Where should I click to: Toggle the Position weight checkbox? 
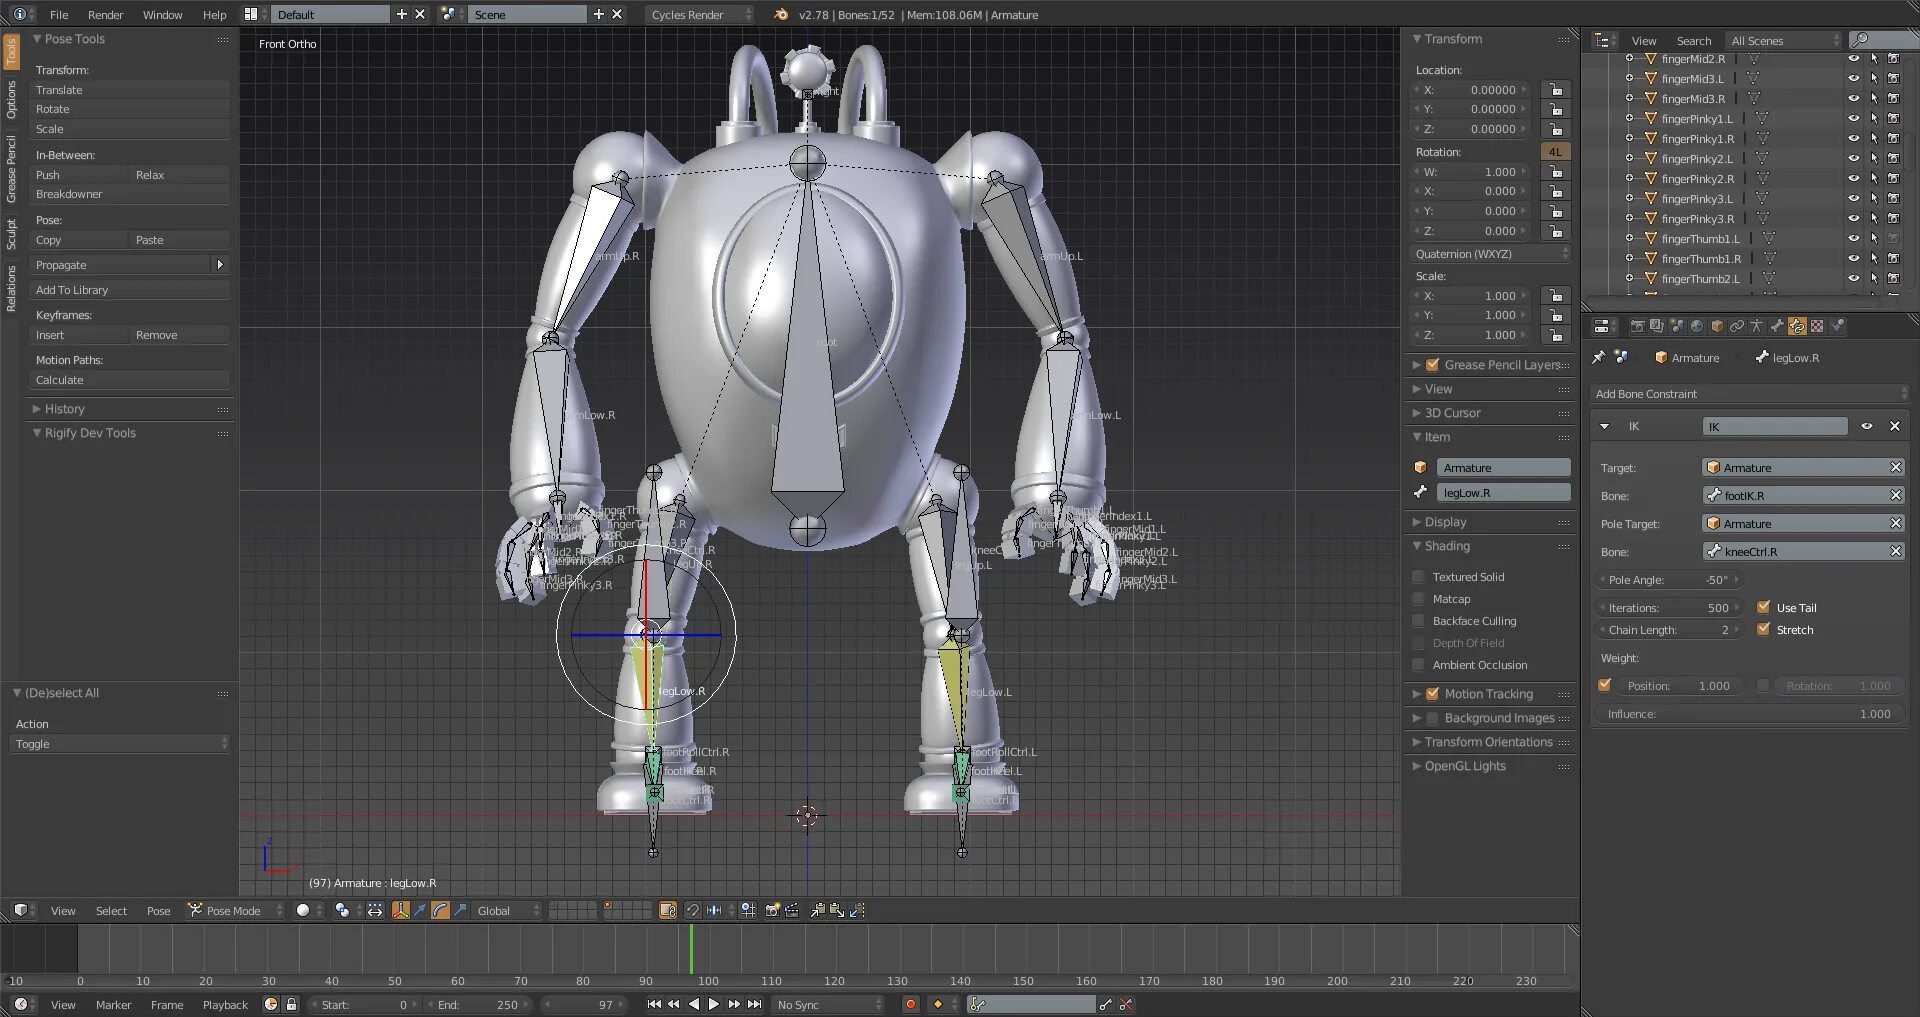click(1605, 685)
